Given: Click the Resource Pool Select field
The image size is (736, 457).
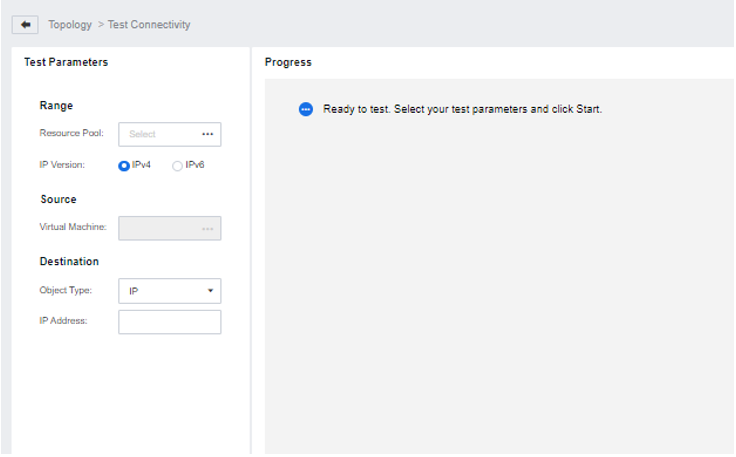Looking at the screenshot, I should pos(169,135).
